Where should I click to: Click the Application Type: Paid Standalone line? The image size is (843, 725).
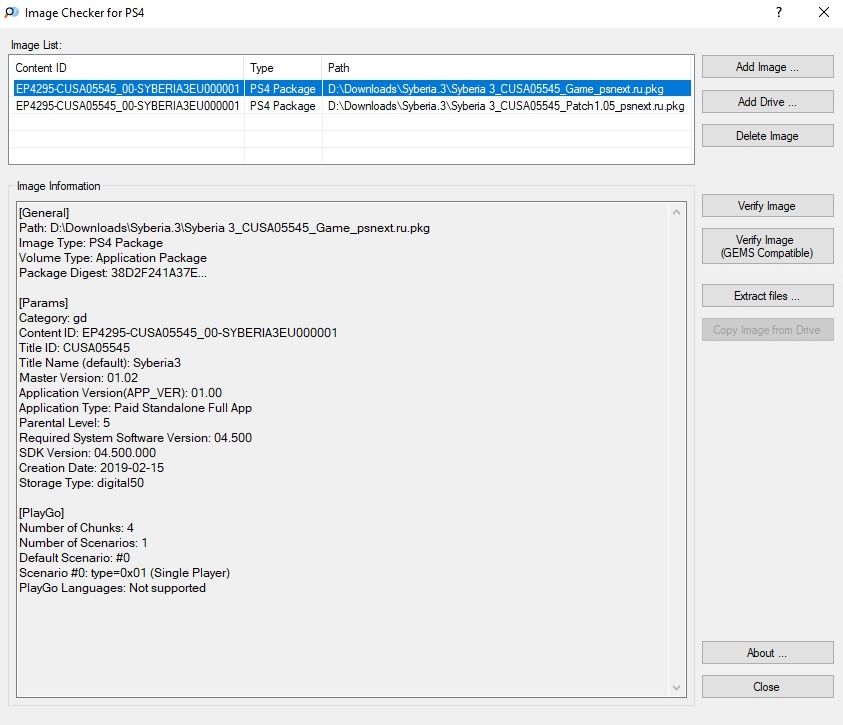pos(135,408)
